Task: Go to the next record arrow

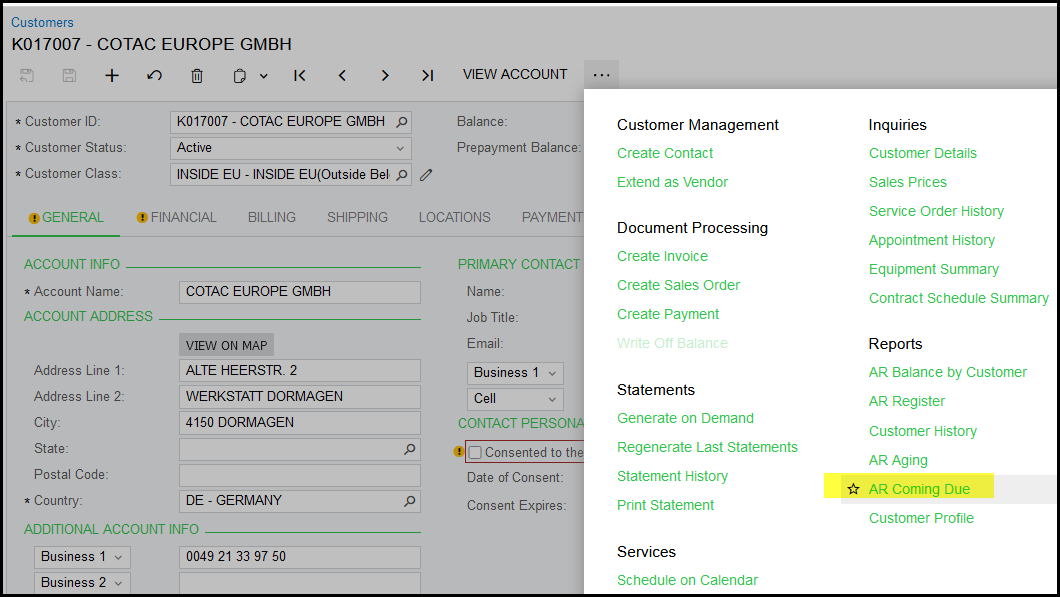Action: pyautogui.click(x=385, y=75)
